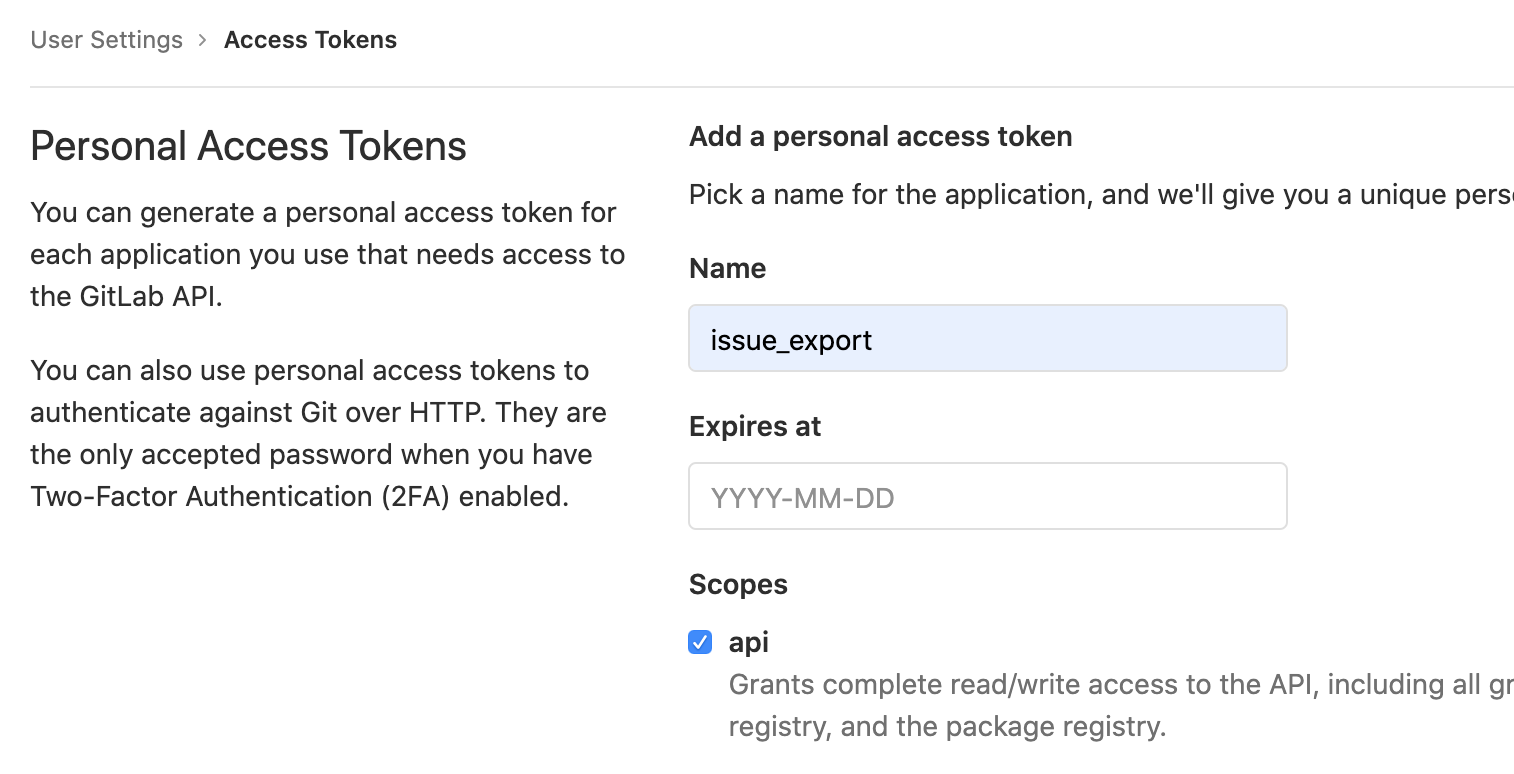Click the api scope label text

[x=748, y=642]
